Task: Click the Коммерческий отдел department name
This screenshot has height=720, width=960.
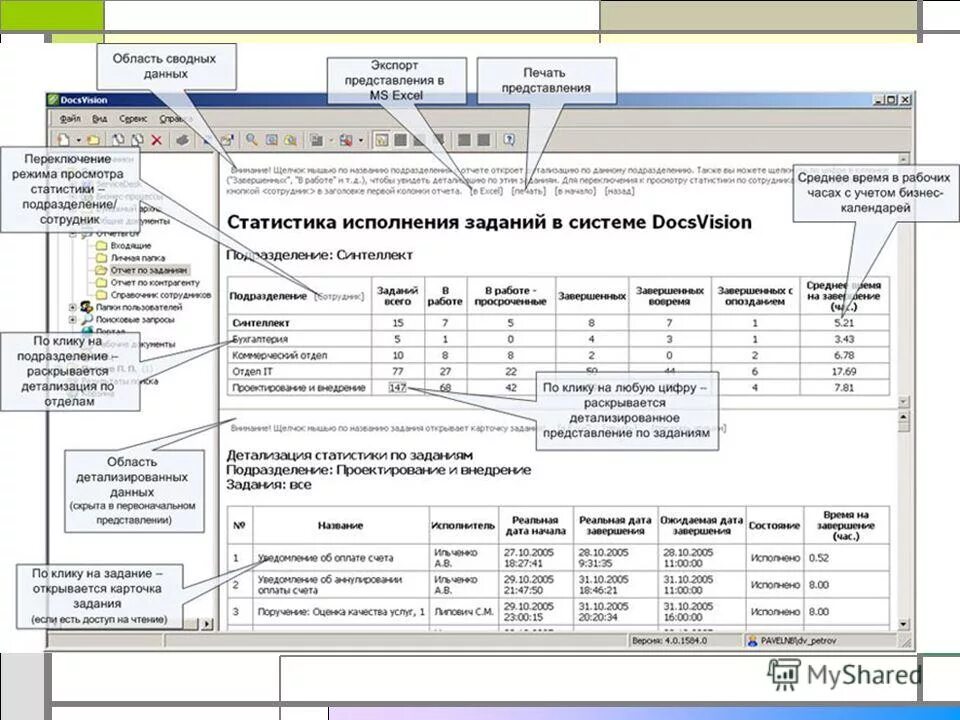Action: click(x=280, y=355)
